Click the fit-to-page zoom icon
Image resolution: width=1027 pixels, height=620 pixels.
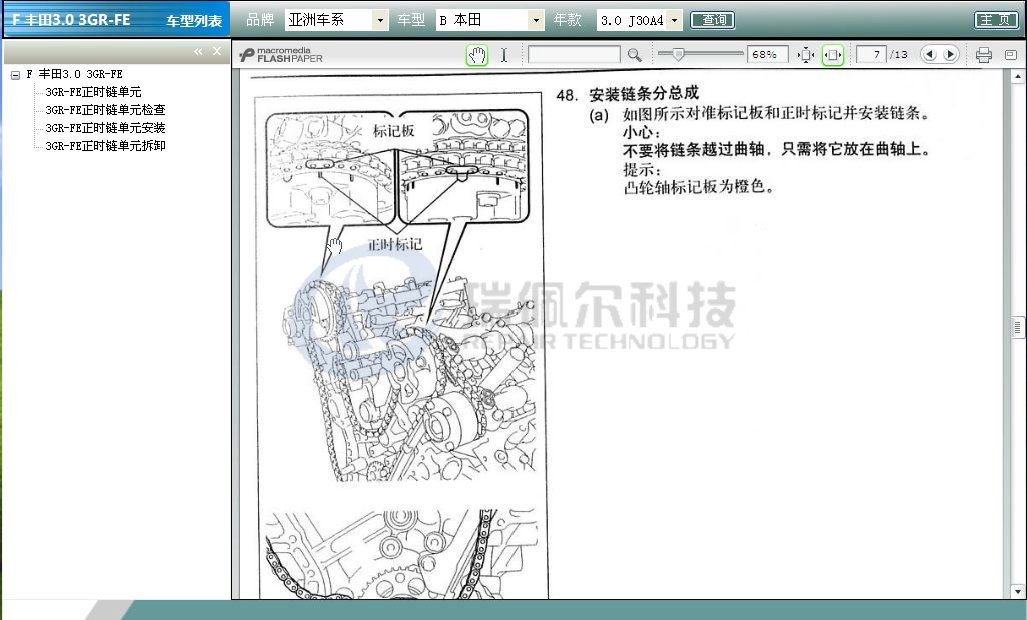tap(806, 55)
